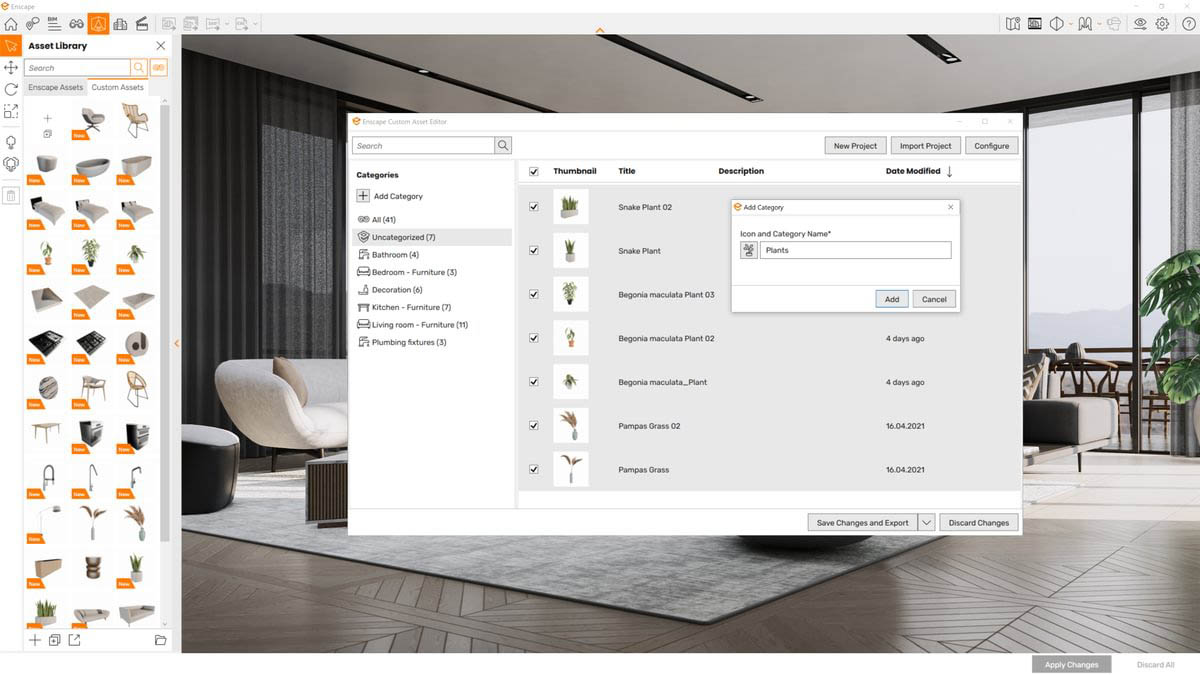Click Add to create Plants category

pyautogui.click(x=891, y=298)
